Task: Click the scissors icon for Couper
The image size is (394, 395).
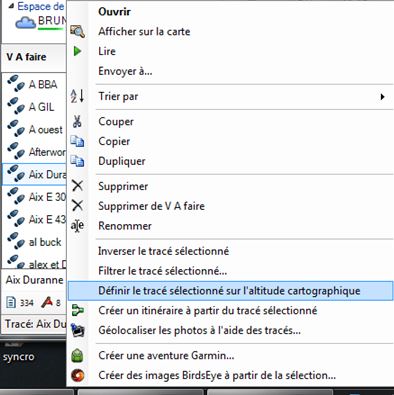Action: click(77, 121)
